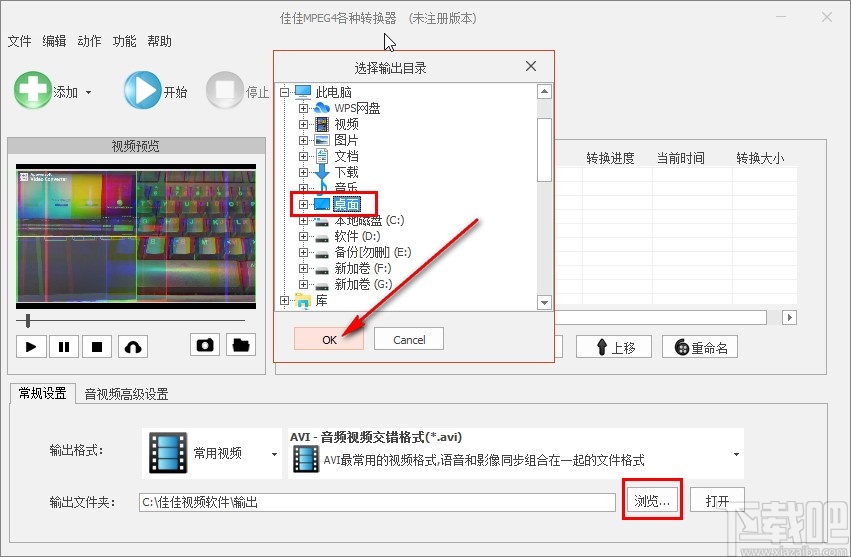Click the 当前时间 column header

(x=681, y=159)
